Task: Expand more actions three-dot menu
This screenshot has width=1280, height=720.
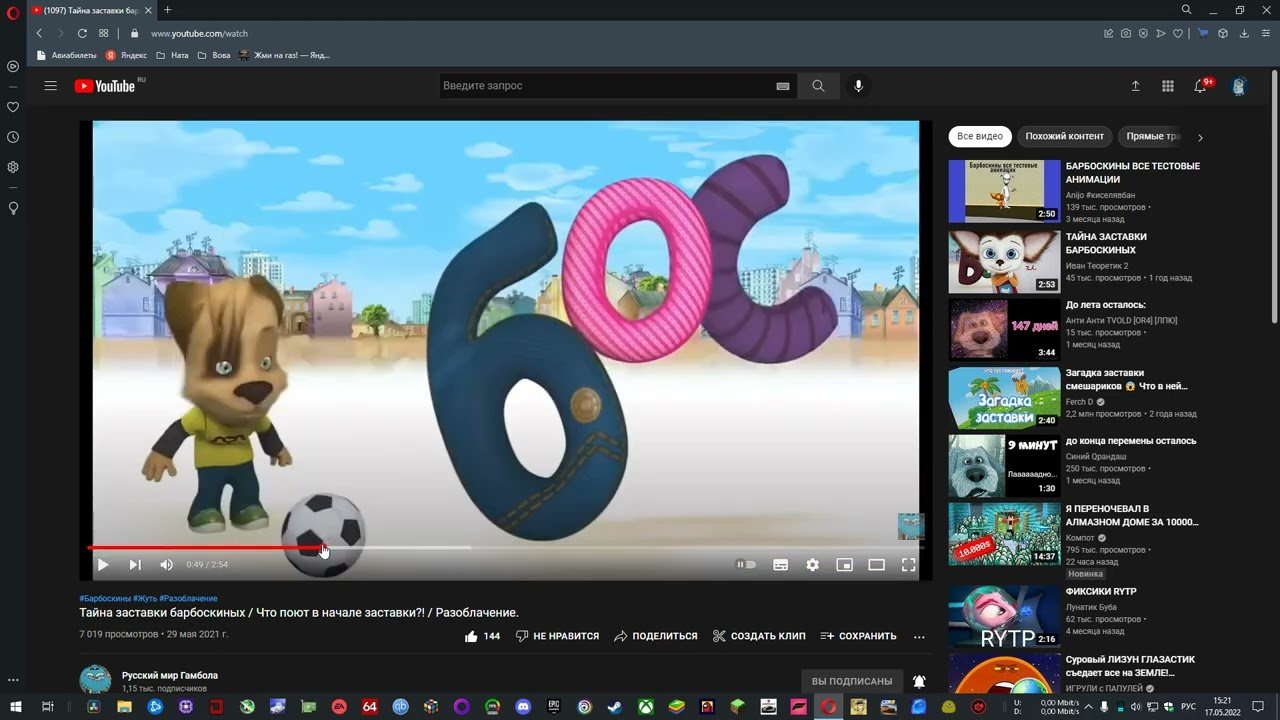Action: tap(919, 636)
